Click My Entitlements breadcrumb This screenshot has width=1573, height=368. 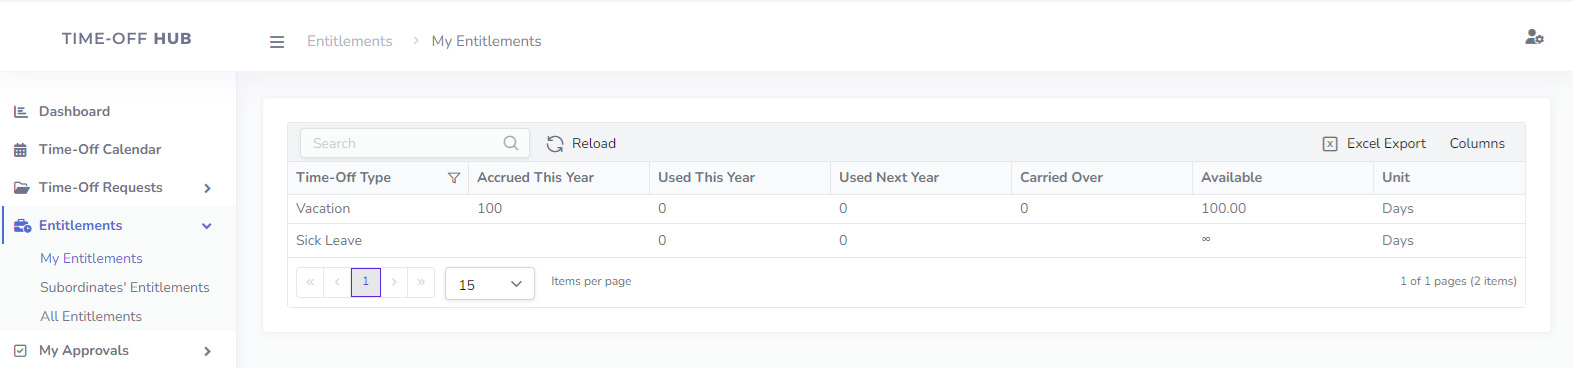(x=486, y=41)
